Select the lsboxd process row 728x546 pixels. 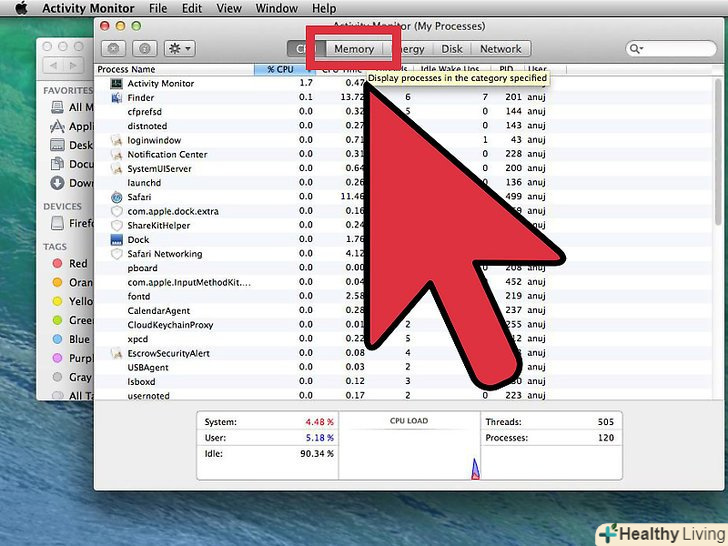tap(403, 382)
